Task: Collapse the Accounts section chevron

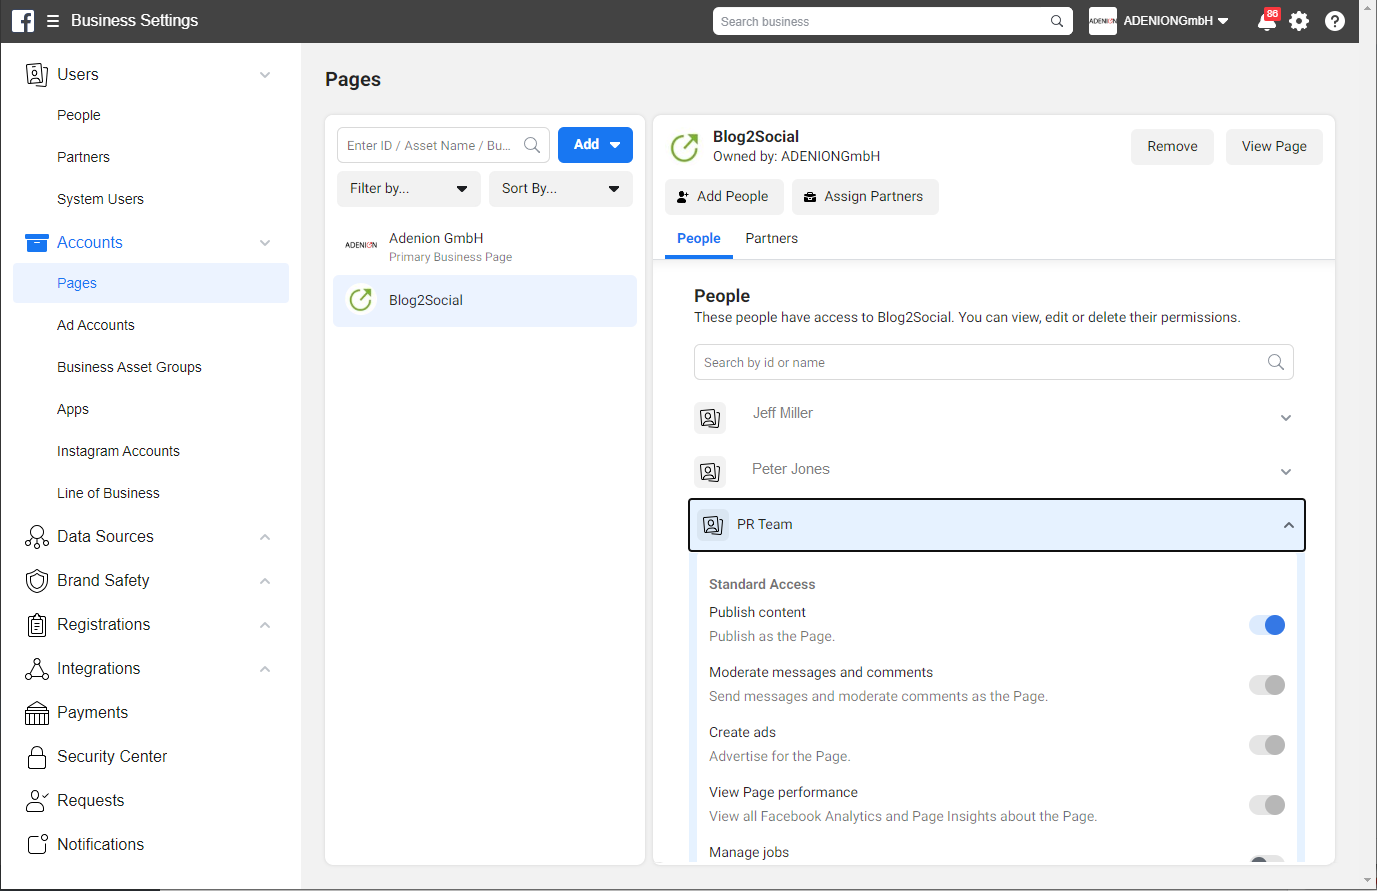Action: pos(265,243)
